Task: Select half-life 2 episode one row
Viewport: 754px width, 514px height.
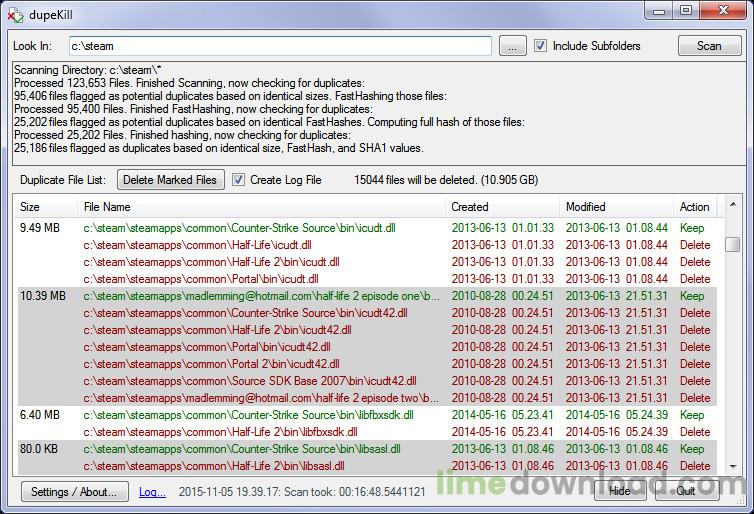Action: (367, 296)
